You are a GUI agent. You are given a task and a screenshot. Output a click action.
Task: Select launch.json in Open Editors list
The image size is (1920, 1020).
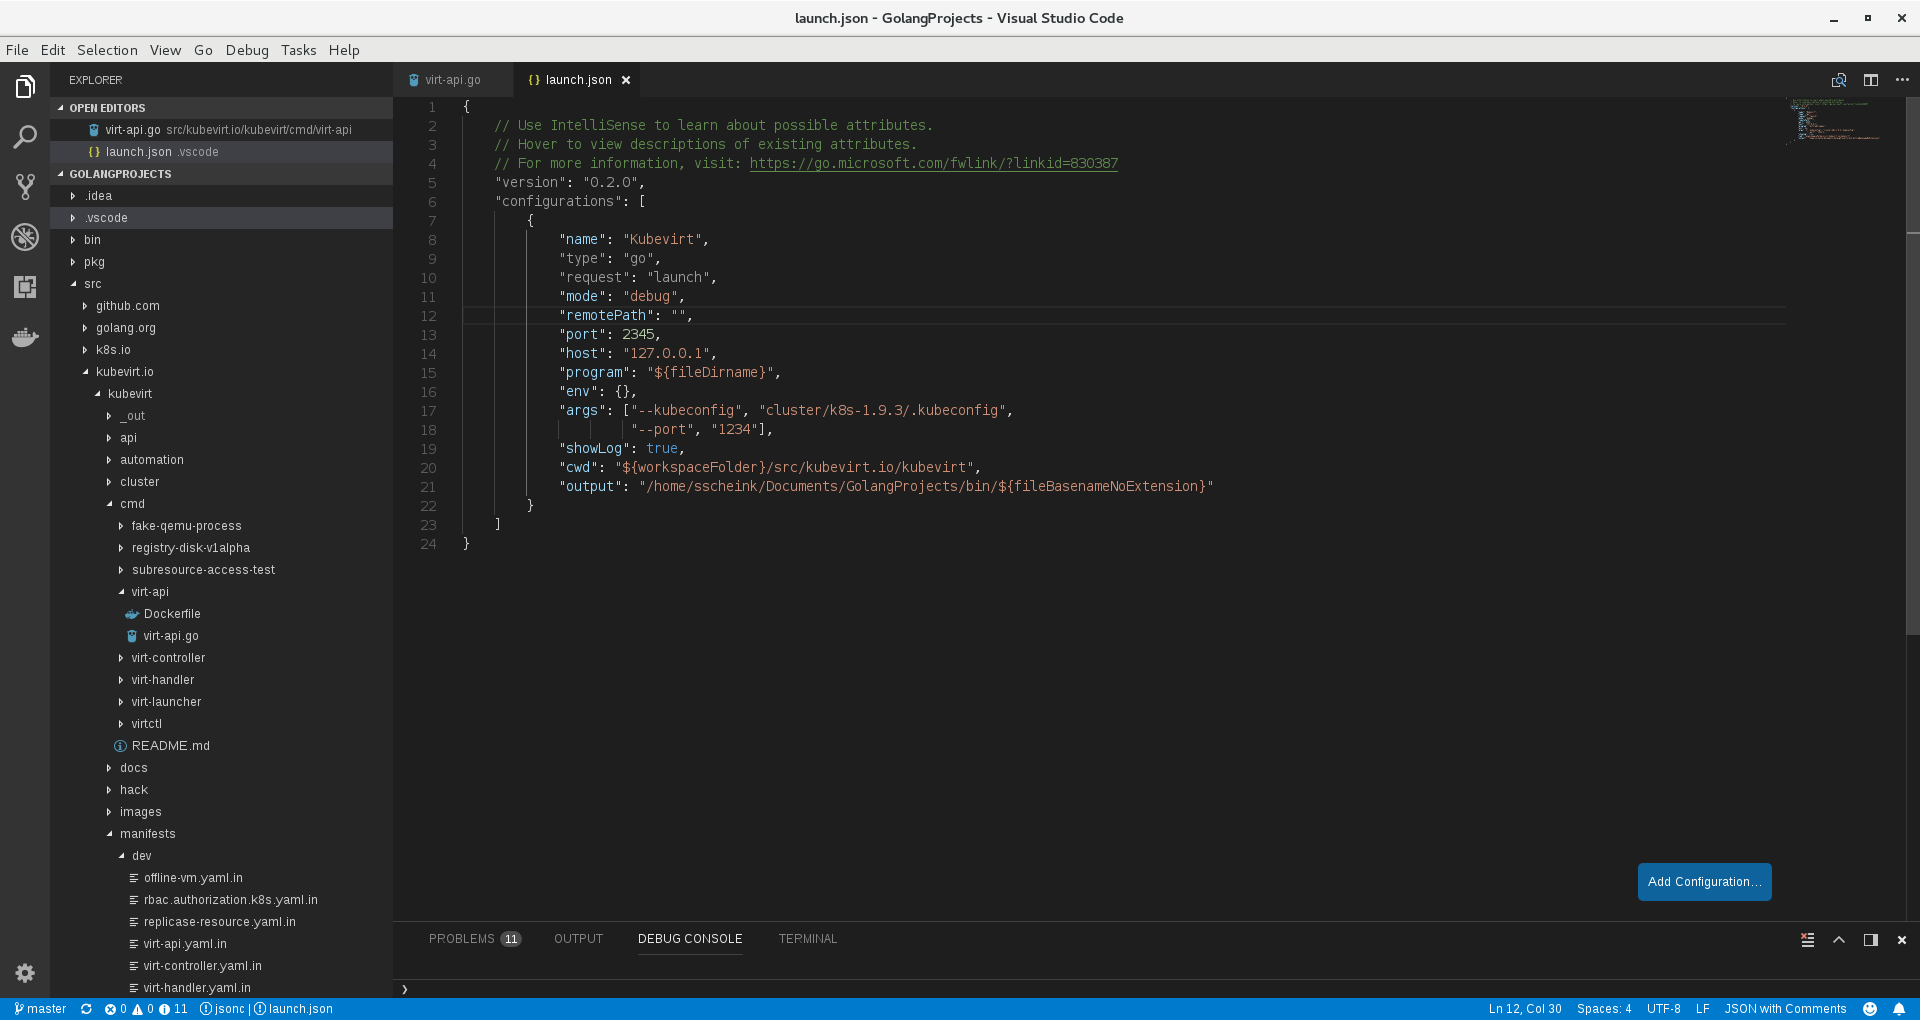222,152
